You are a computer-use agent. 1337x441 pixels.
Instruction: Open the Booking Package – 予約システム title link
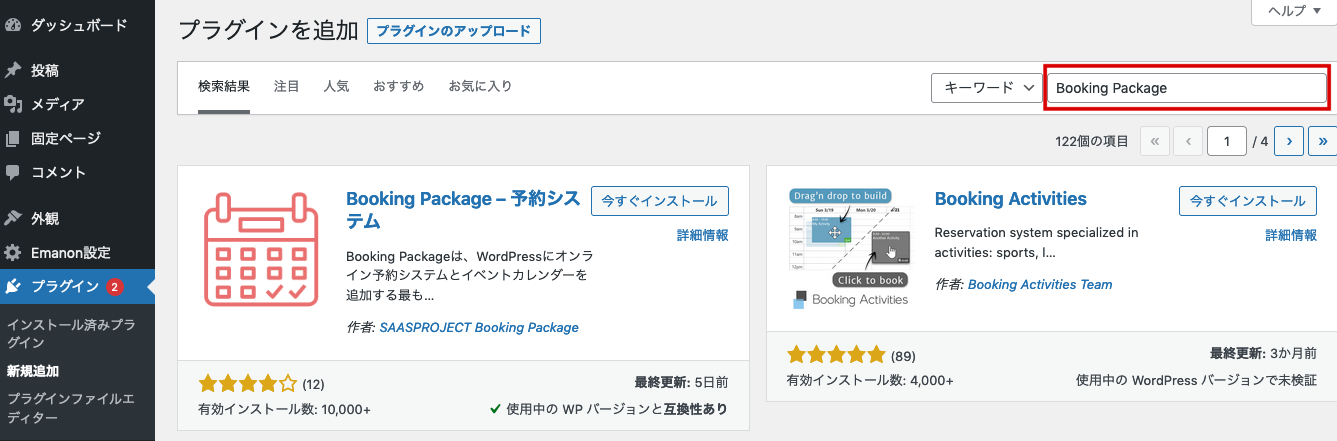(463, 210)
